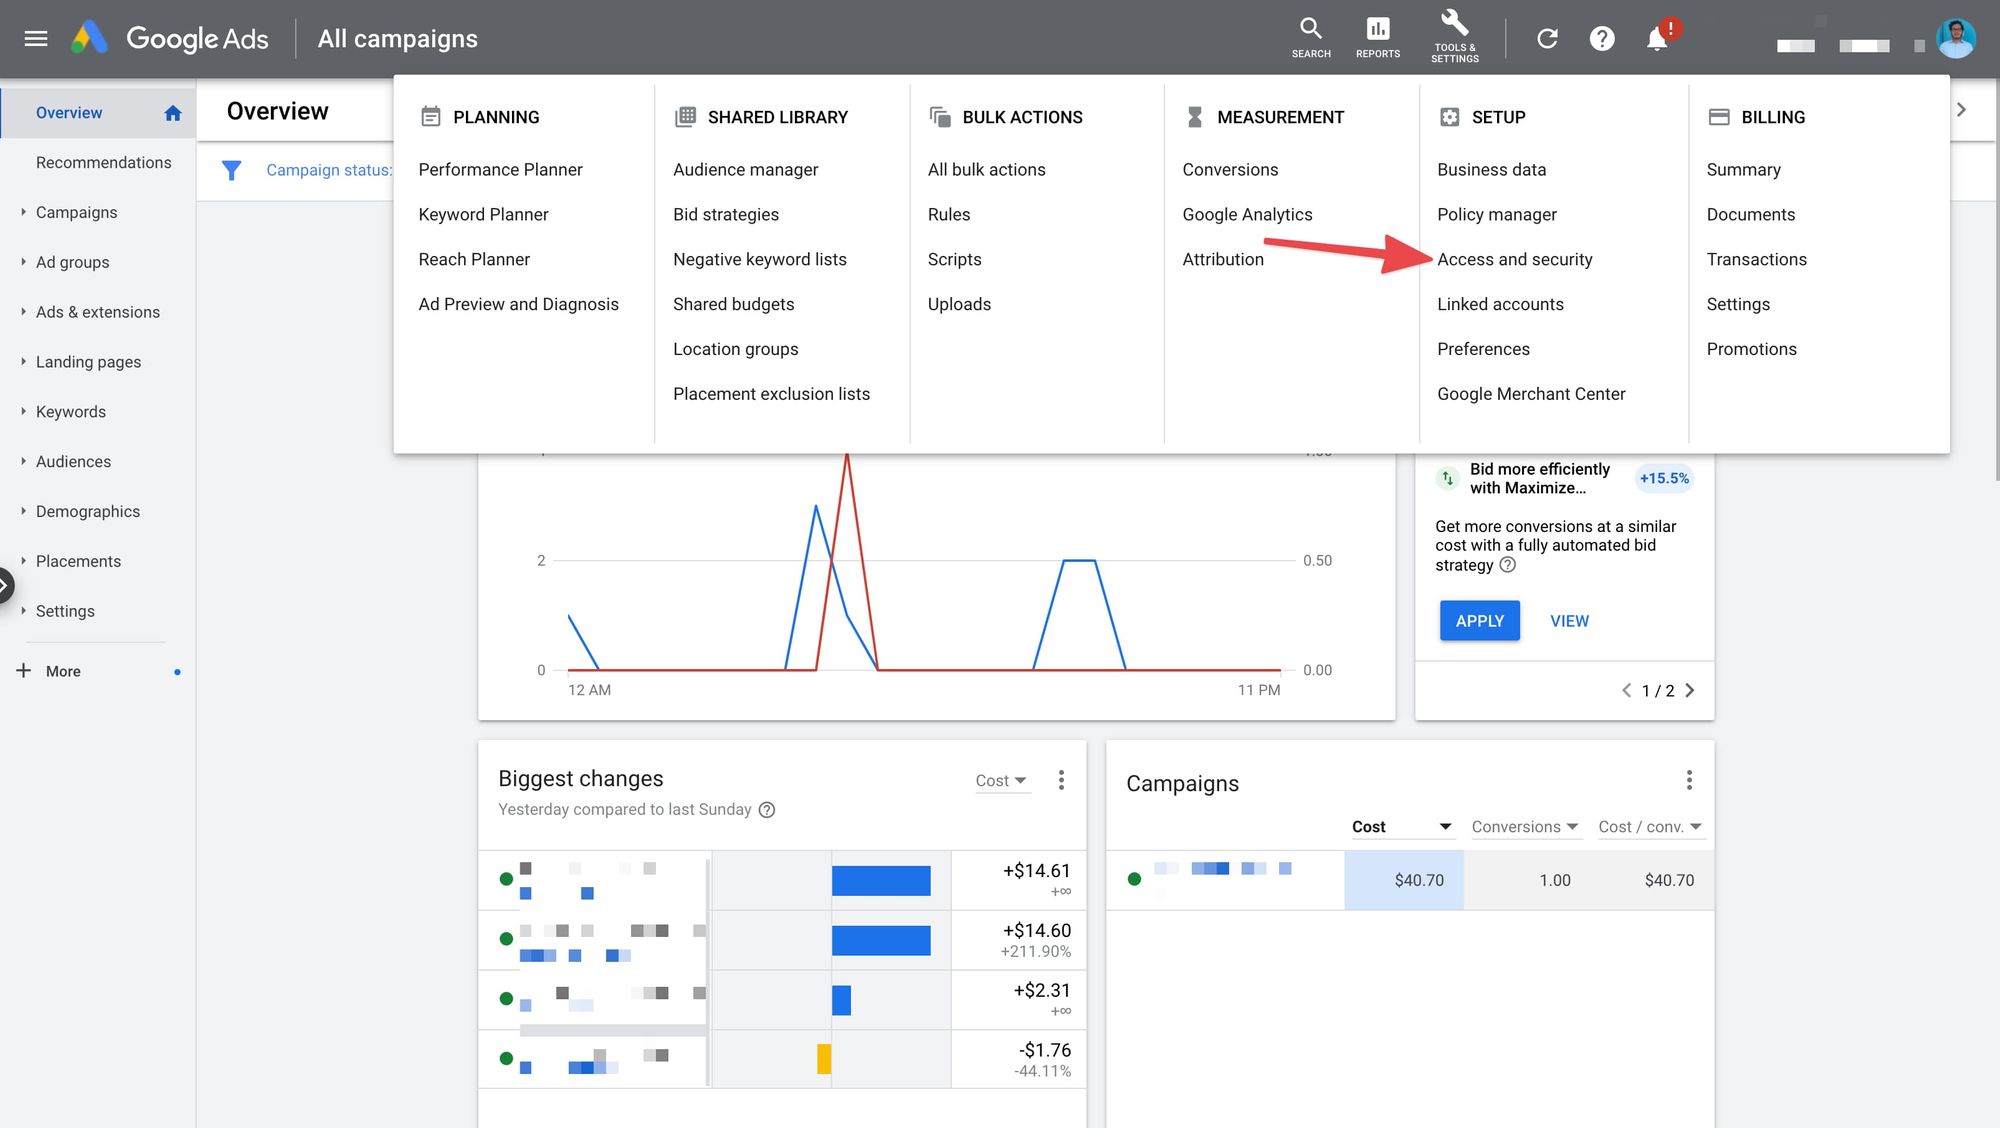Open Conversions under Measurement
This screenshot has width=2000, height=1128.
[x=1230, y=170]
